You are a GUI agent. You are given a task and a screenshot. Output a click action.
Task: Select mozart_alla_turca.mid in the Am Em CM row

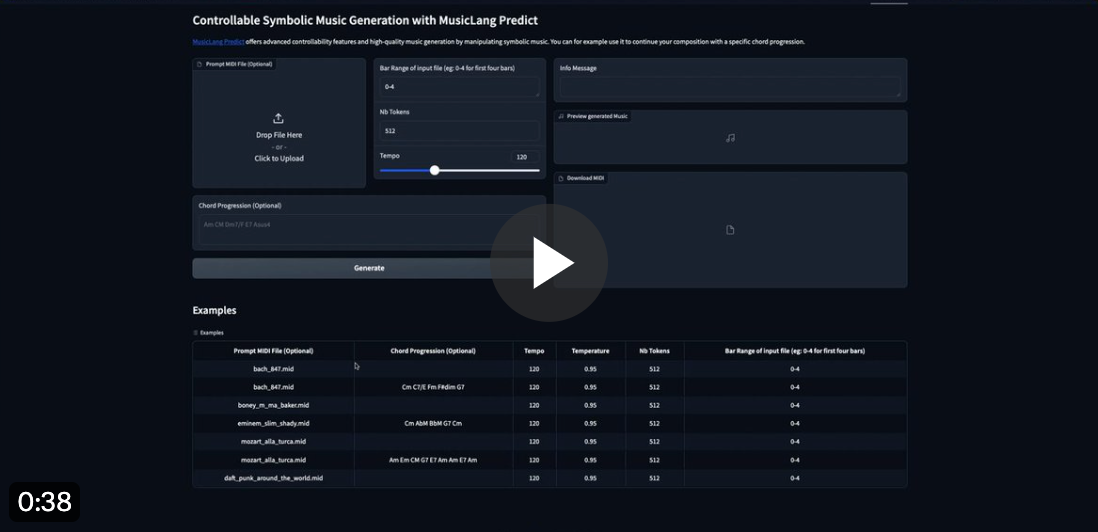(x=273, y=460)
